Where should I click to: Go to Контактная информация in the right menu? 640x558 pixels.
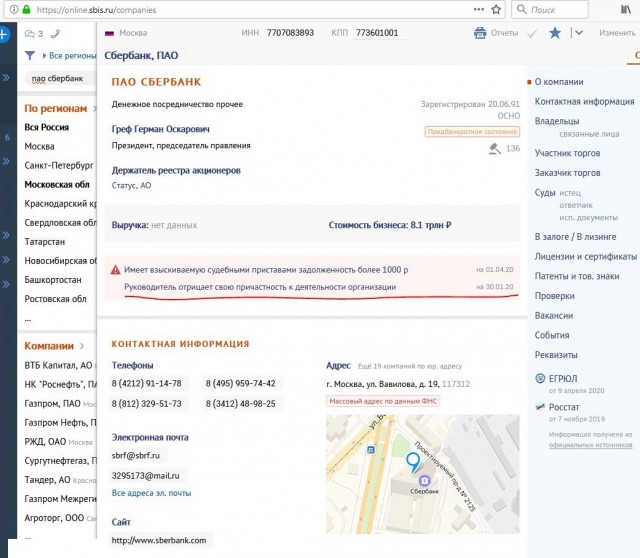pos(584,101)
